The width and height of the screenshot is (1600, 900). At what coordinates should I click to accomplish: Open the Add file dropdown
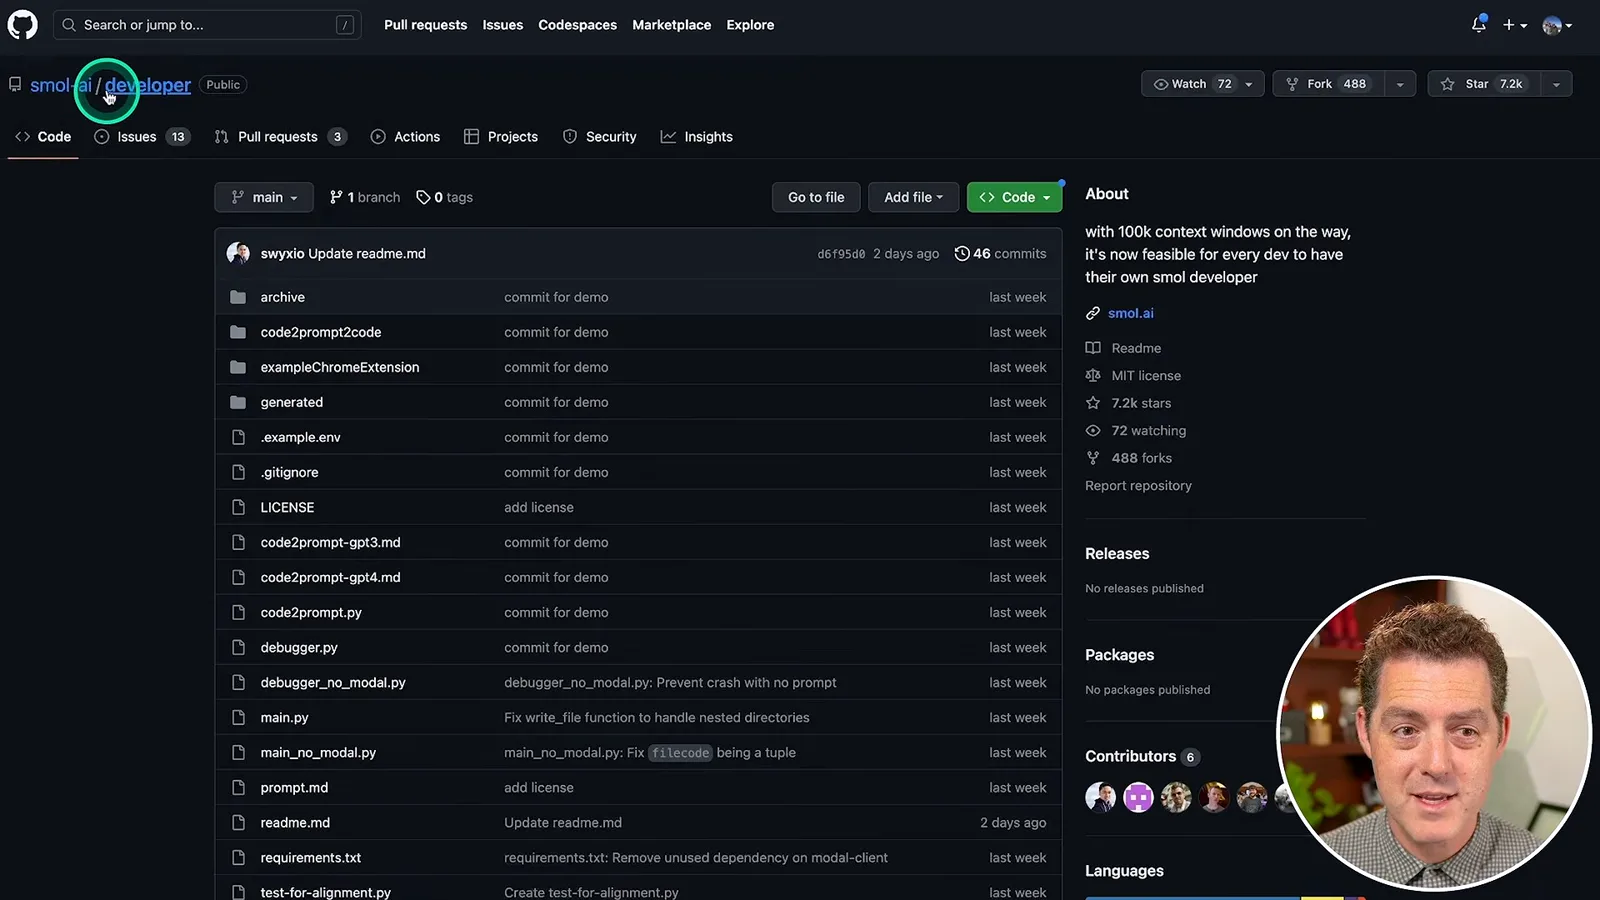pyautogui.click(x=913, y=197)
